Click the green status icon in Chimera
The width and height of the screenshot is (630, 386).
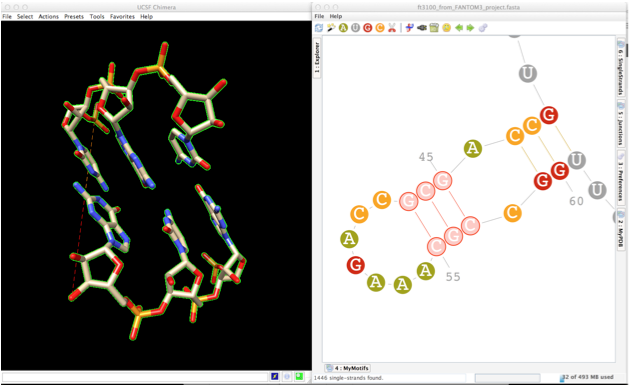coord(299,376)
